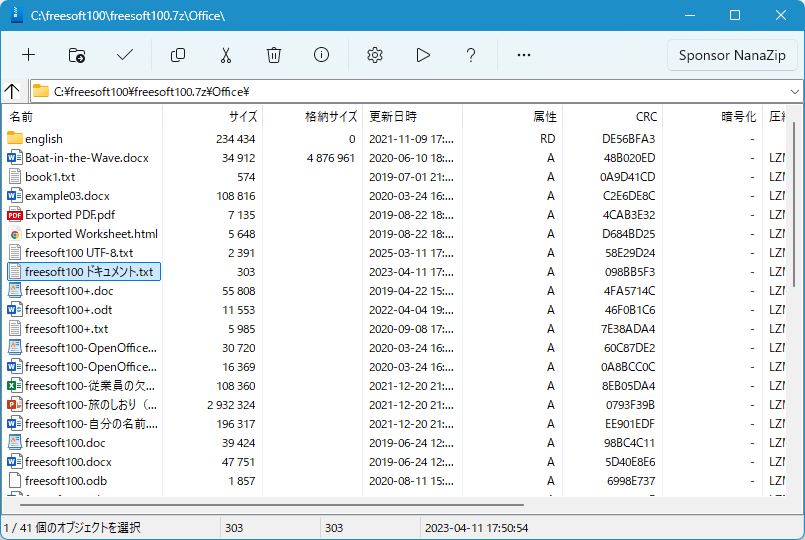Click the Move scissors icon
Screen dimensions: 805x540
pyautogui.click(x=226, y=55)
